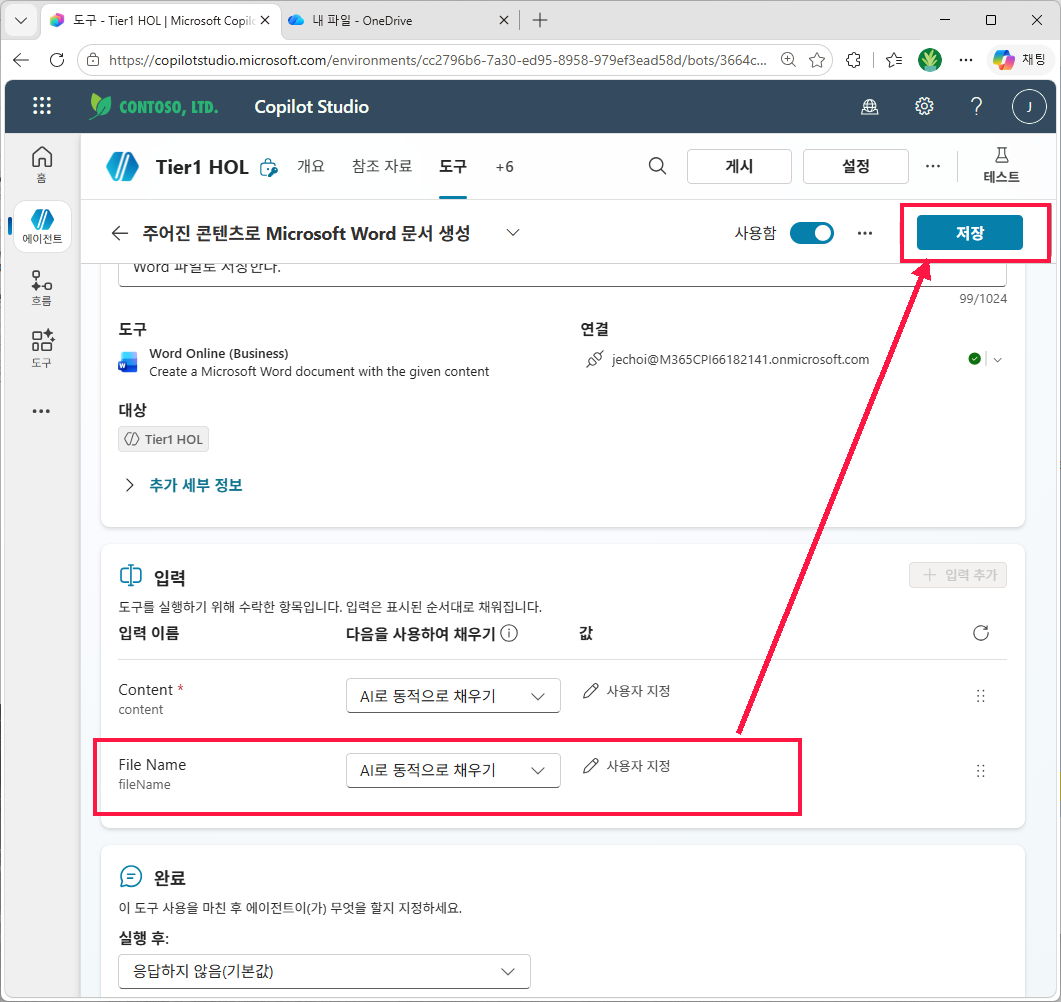Open the Copilot 채팅 button in browser toolbar
1061x1002 pixels.
[x=1018, y=60]
